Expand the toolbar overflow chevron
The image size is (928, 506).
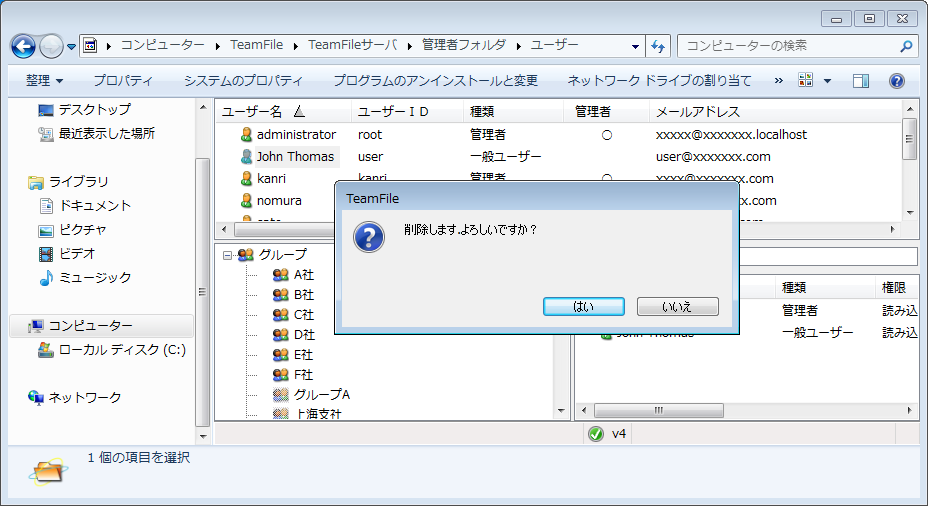(x=778, y=80)
